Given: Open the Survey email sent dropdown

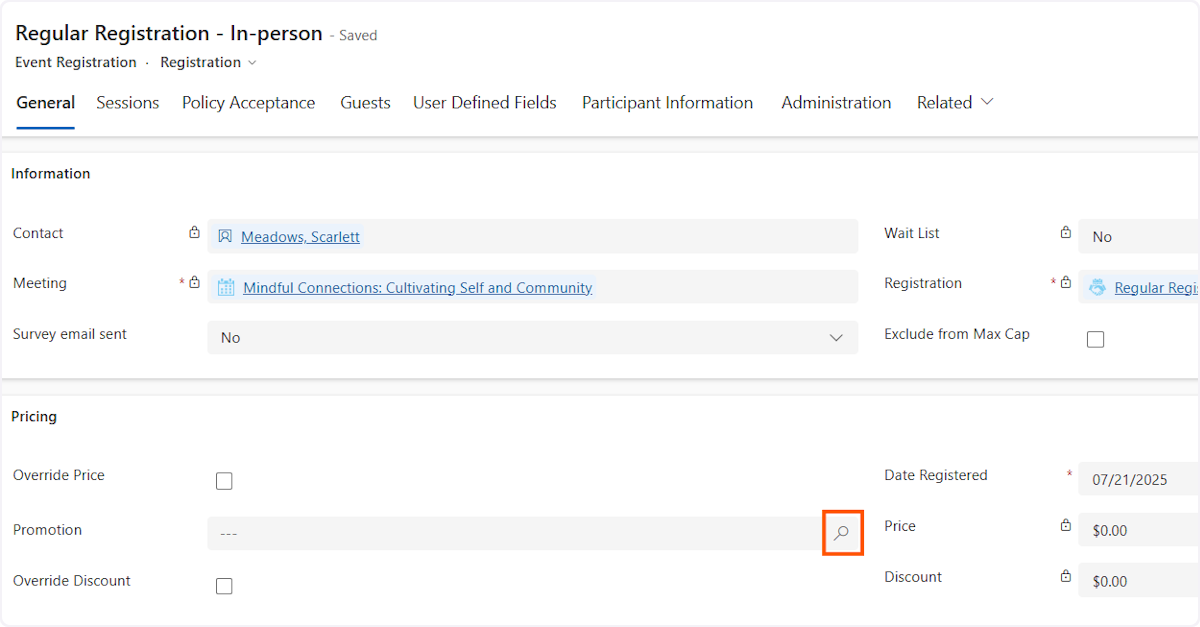Looking at the screenshot, I should point(836,338).
